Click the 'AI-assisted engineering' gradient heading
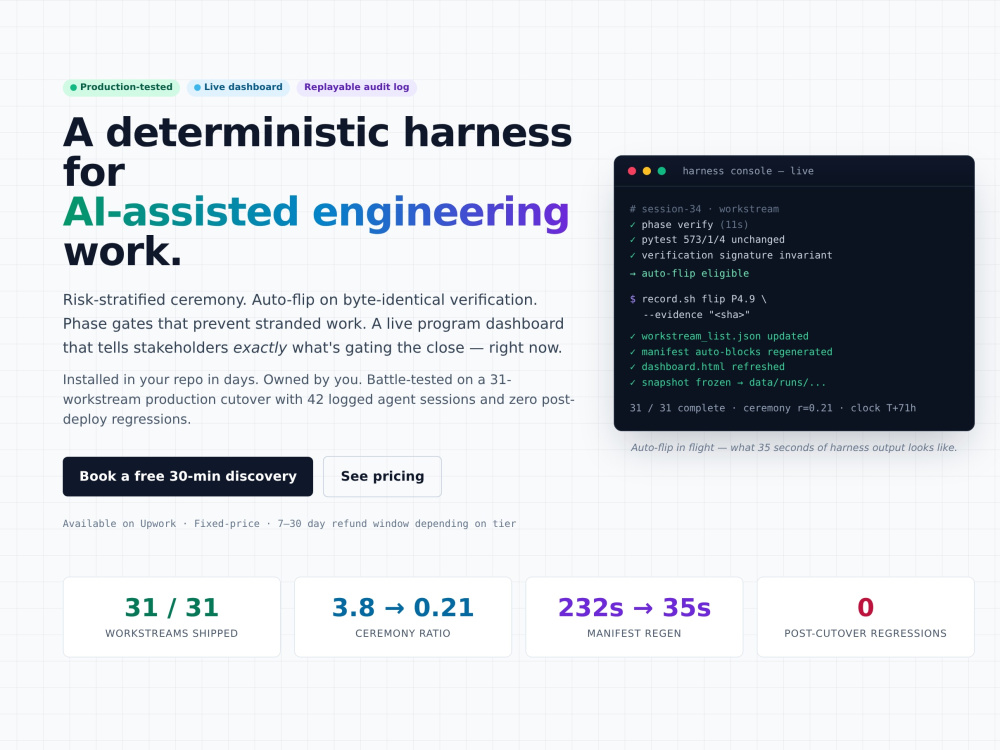 316,212
